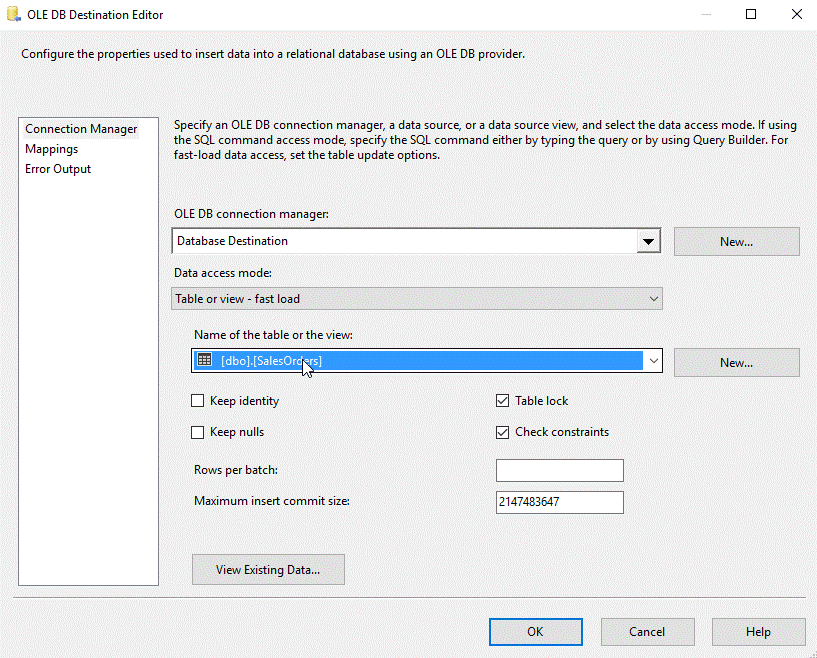
Task: Open the OLE DB connection manager dropdown
Action: point(649,240)
